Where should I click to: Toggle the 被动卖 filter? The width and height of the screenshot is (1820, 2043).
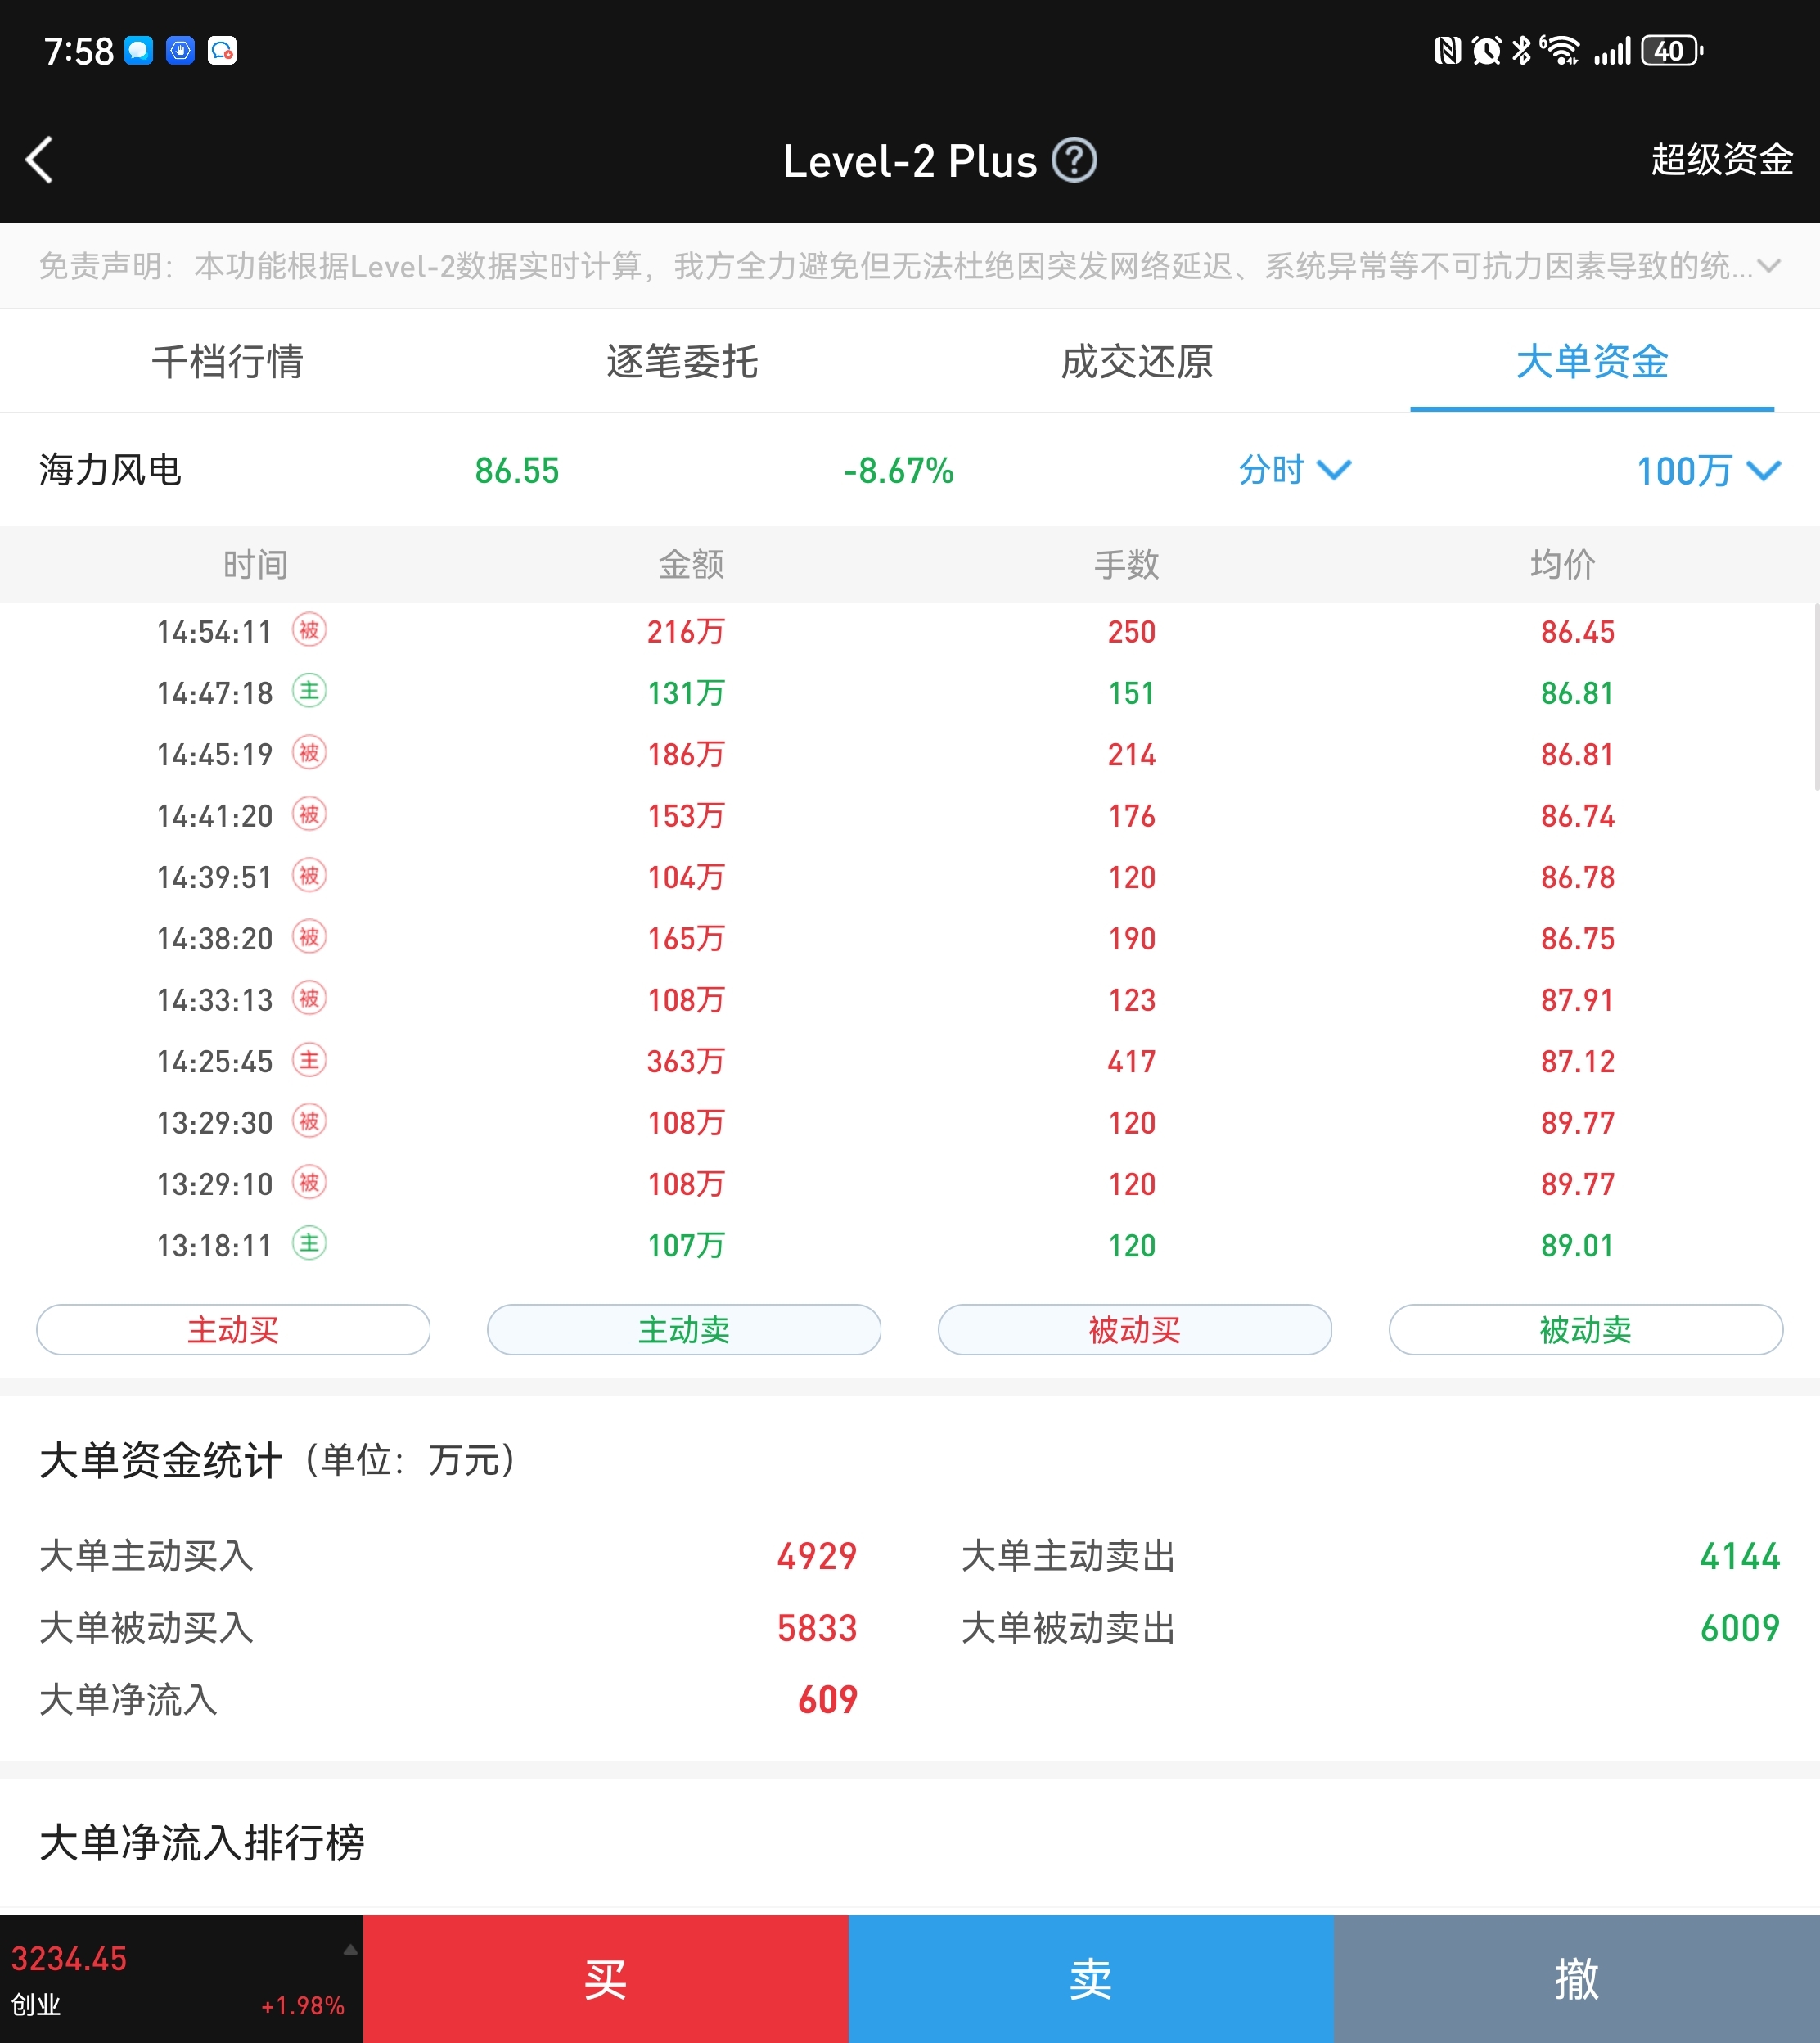point(1586,1330)
